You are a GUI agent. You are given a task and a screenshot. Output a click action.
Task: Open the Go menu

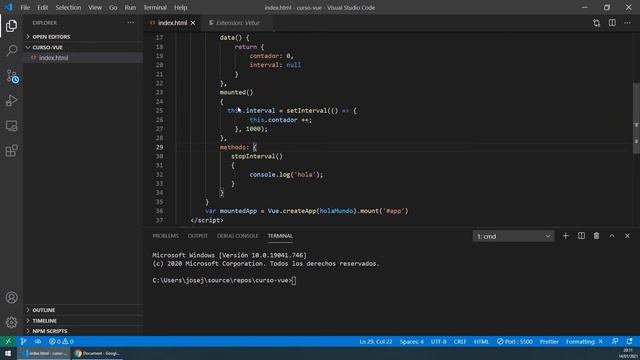[x=113, y=7]
